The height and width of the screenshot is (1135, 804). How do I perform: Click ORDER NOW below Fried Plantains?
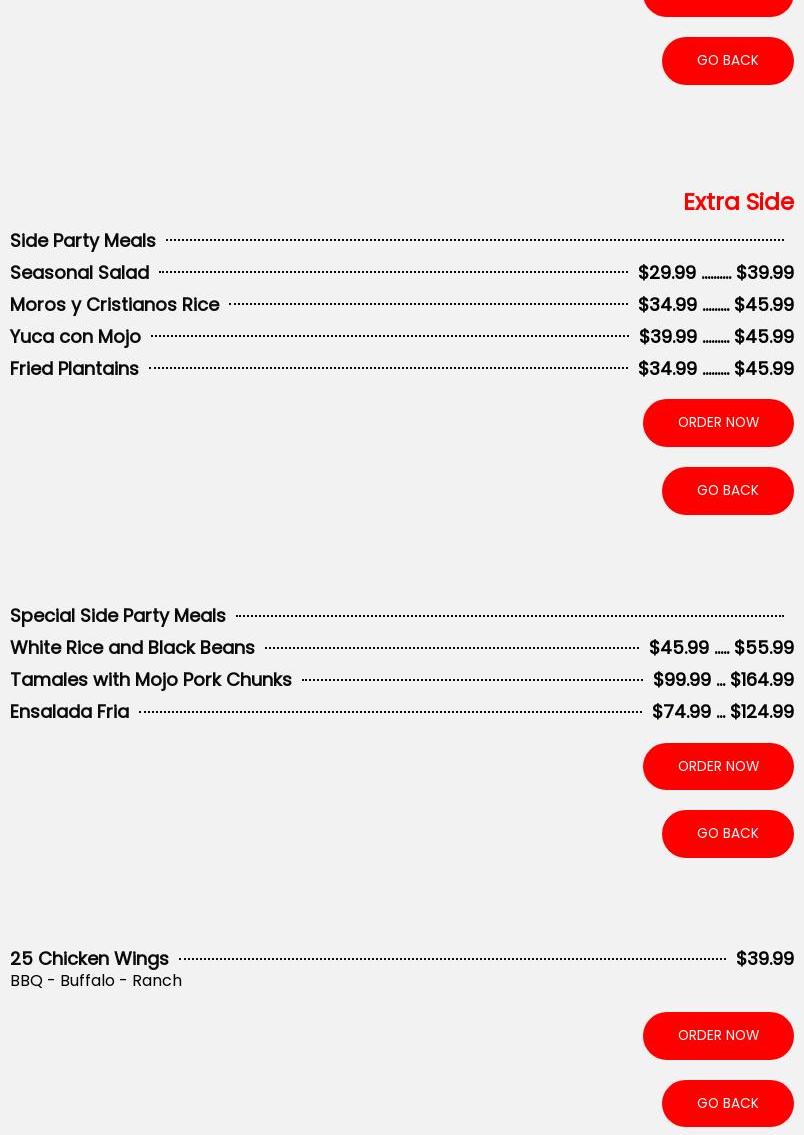[718, 422]
